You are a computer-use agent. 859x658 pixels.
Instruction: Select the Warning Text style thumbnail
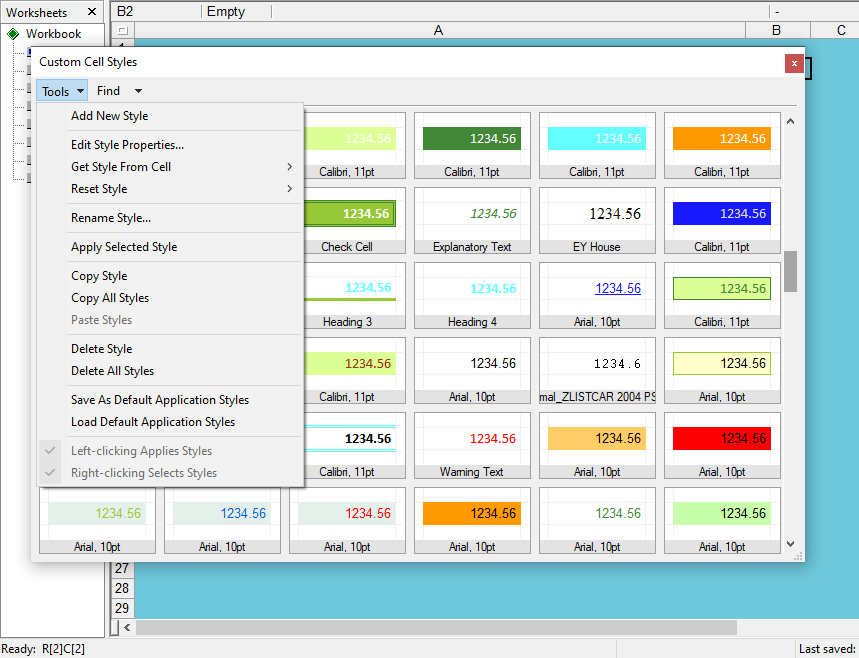point(472,446)
